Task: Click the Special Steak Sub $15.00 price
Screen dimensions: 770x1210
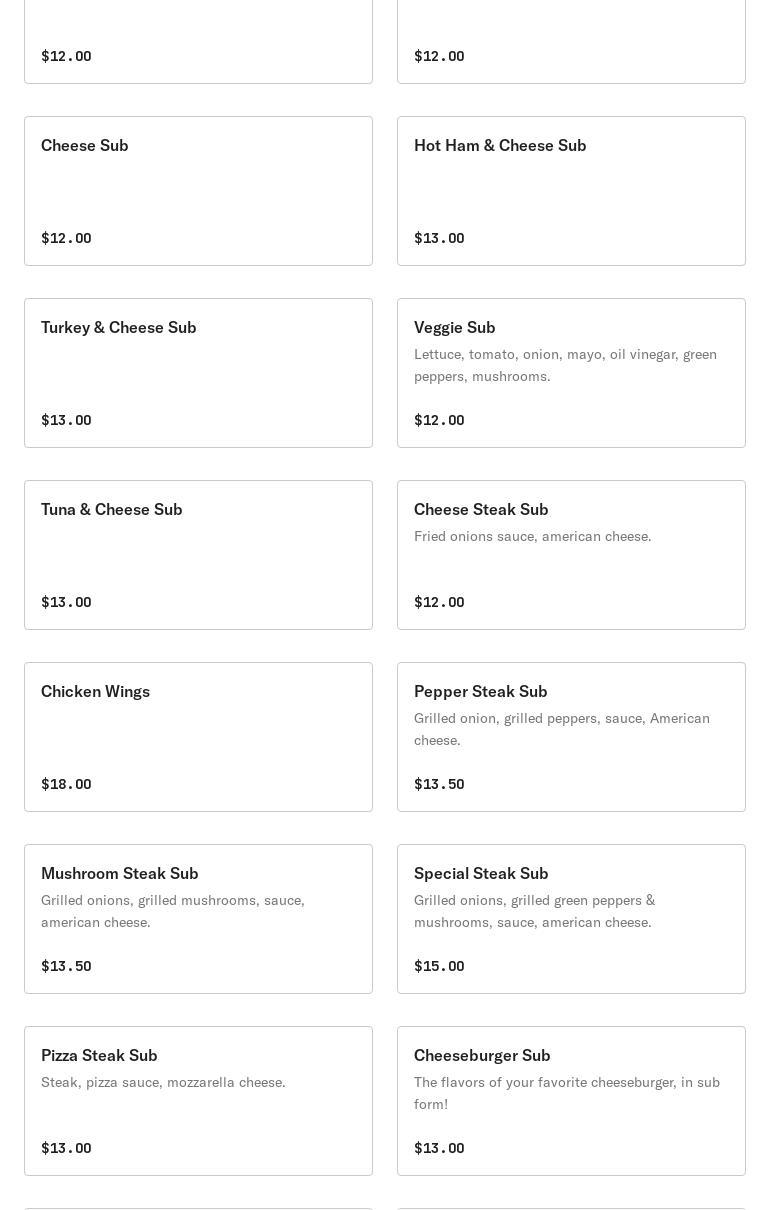Action: tap(439, 966)
